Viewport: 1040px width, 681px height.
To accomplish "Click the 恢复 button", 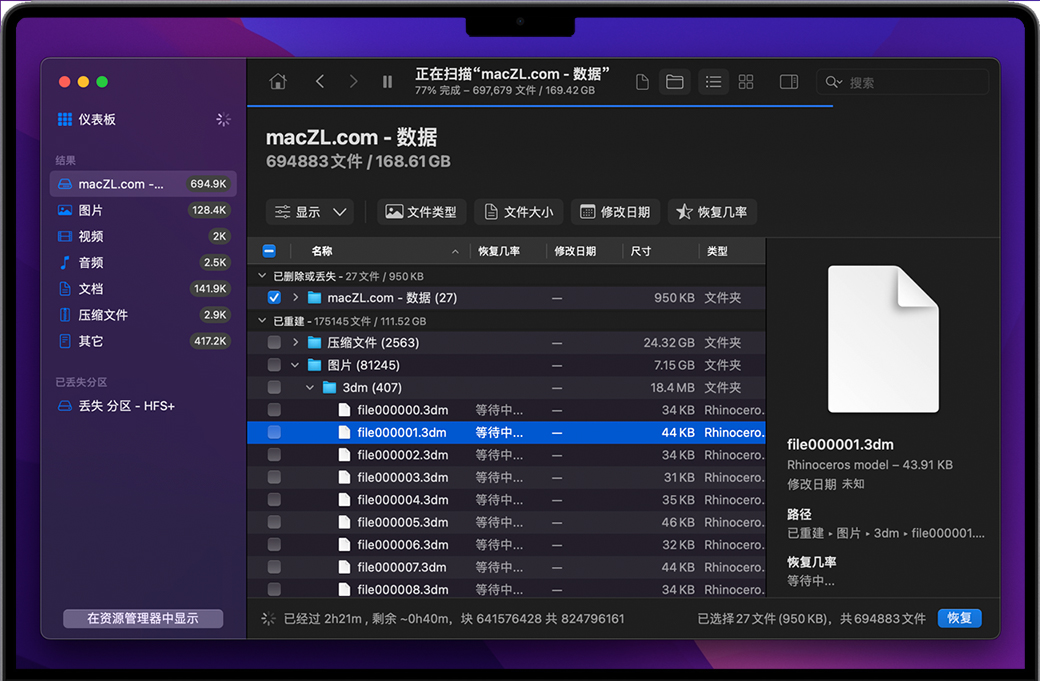I will 959,618.
